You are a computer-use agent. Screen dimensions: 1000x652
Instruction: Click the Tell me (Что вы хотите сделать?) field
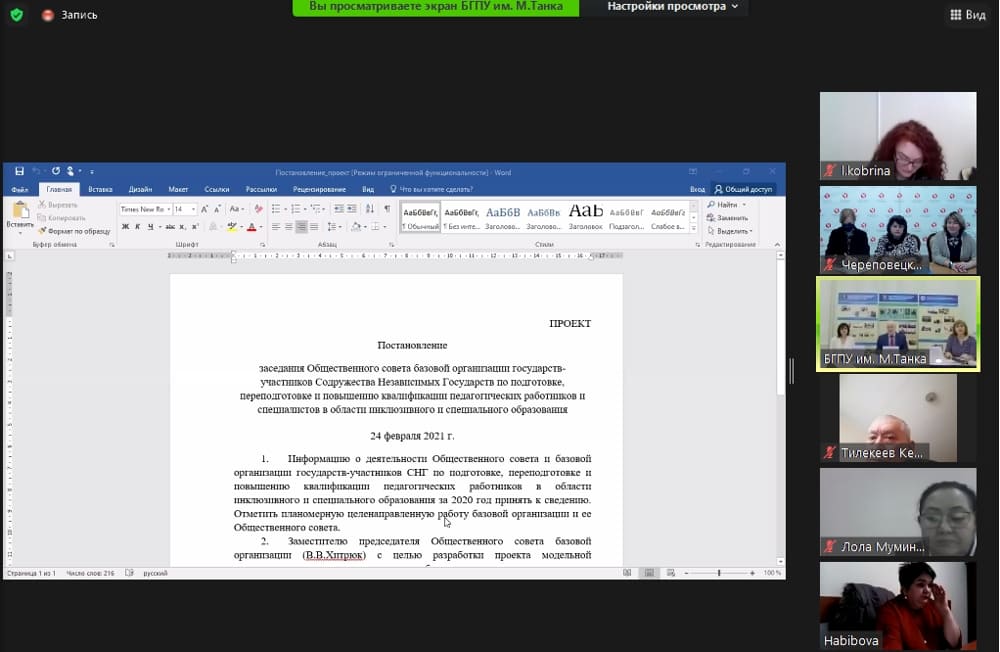pyautogui.click(x=432, y=189)
